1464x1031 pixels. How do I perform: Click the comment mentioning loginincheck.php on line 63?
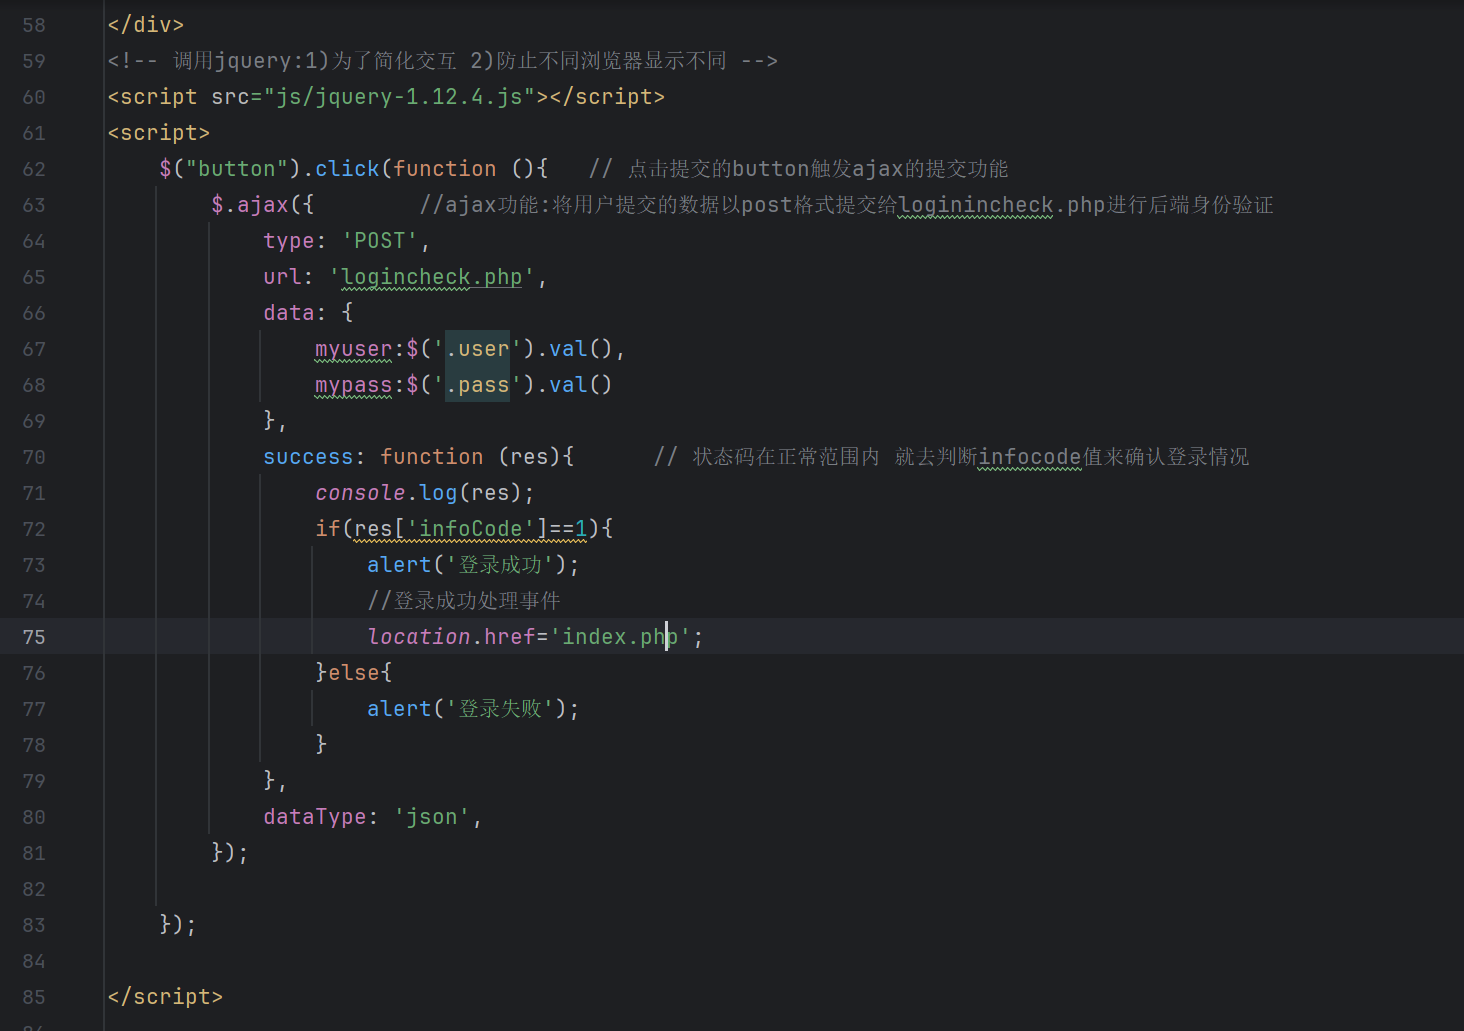coord(846,205)
